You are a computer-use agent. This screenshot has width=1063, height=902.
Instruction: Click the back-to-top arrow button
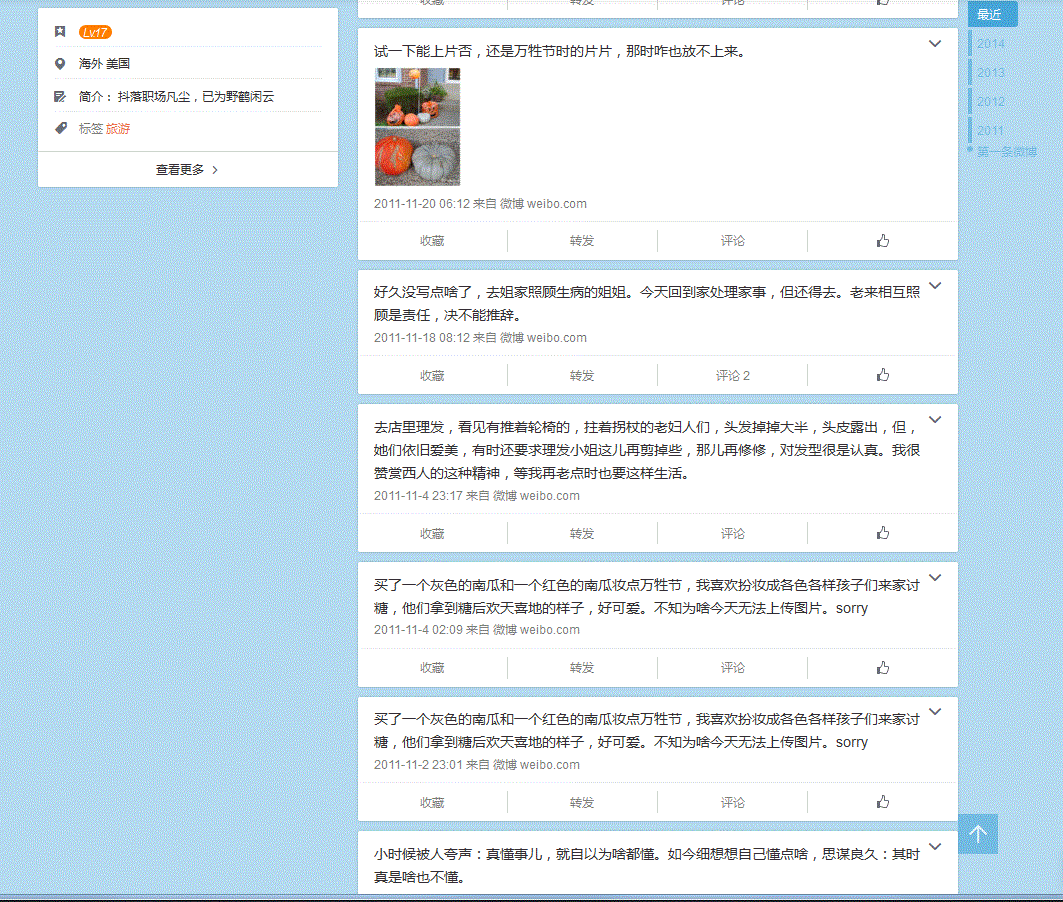[977, 834]
